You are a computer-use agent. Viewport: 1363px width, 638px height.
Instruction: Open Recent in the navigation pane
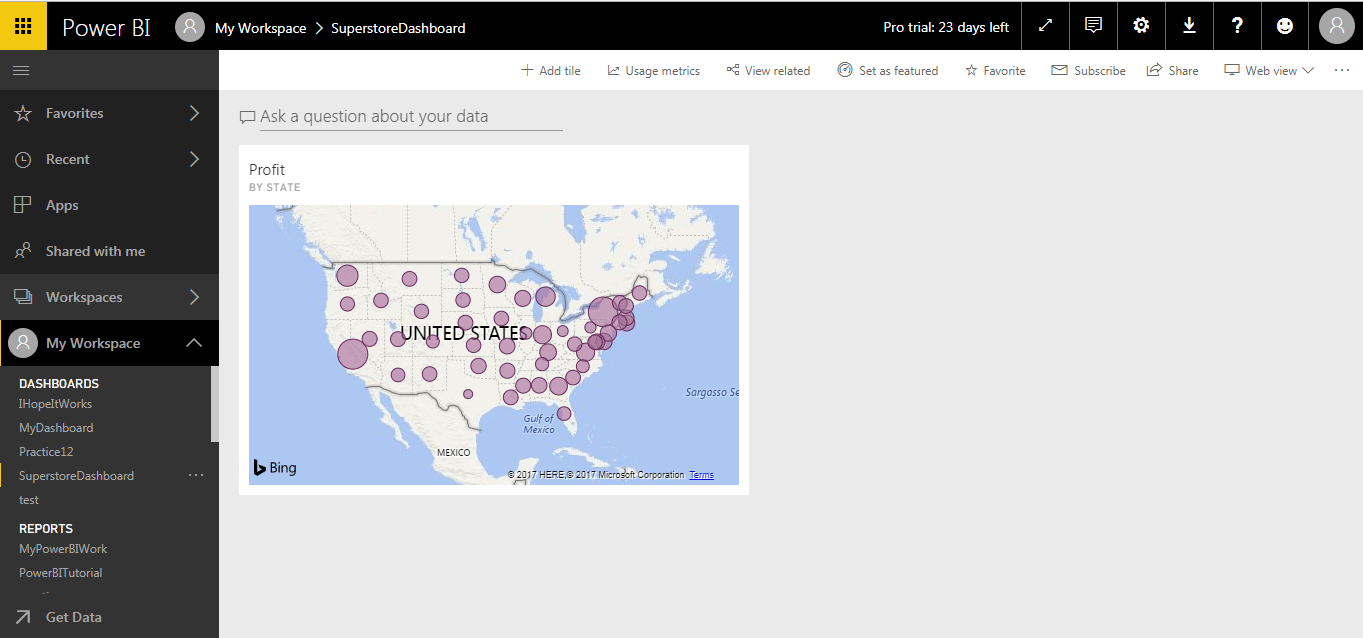click(x=109, y=160)
